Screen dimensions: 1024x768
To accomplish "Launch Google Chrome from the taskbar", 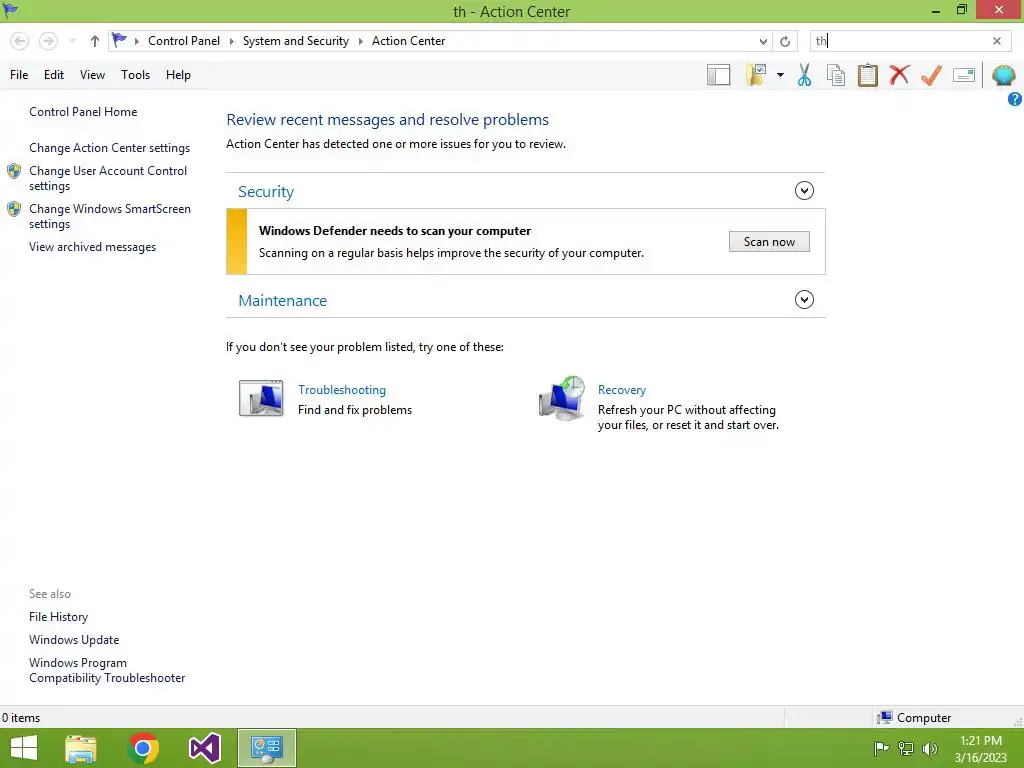I will point(143,748).
